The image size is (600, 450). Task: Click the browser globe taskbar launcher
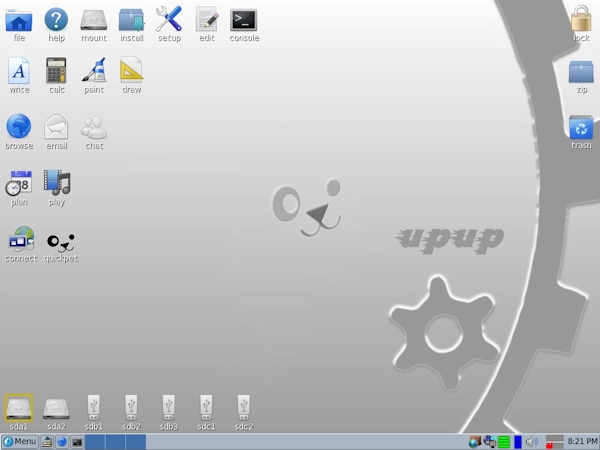point(62,442)
